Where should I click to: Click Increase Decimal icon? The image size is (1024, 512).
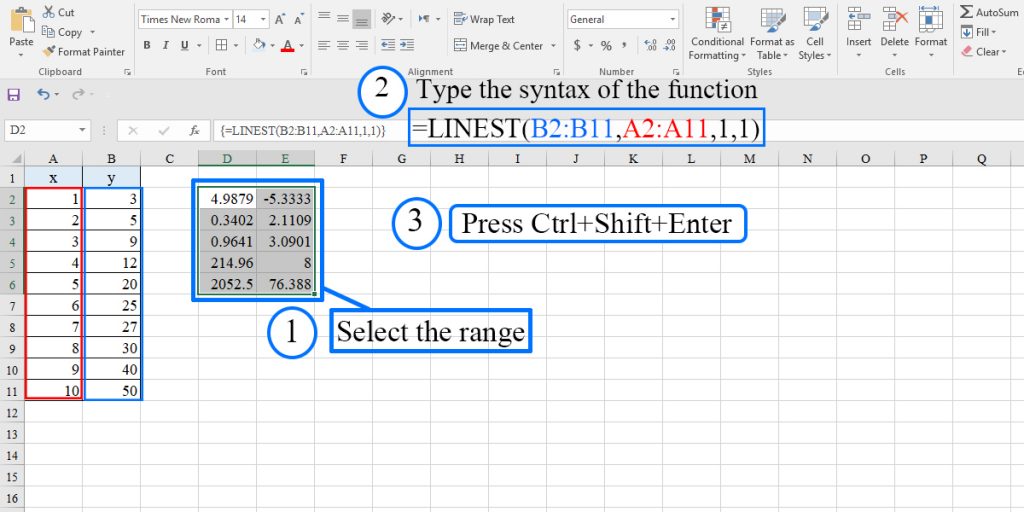(650, 45)
